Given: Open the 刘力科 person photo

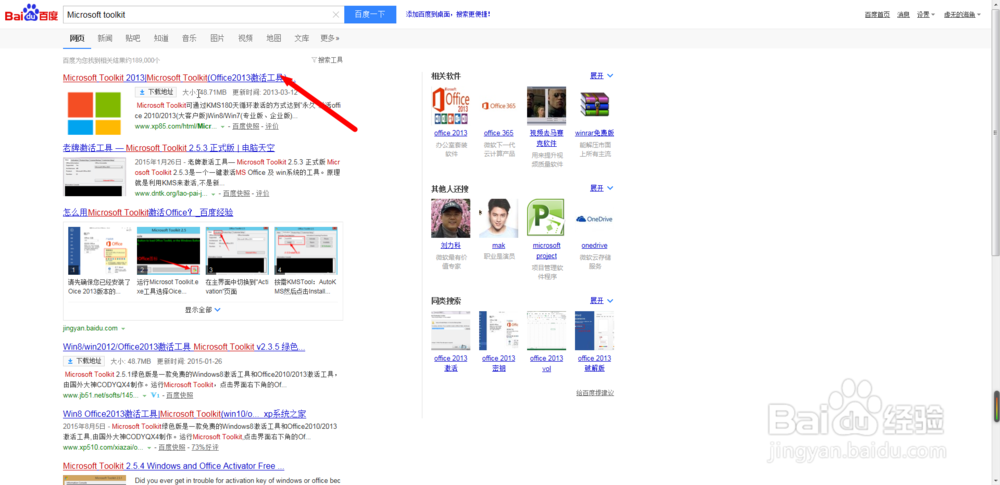Looking at the screenshot, I should pos(450,218).
